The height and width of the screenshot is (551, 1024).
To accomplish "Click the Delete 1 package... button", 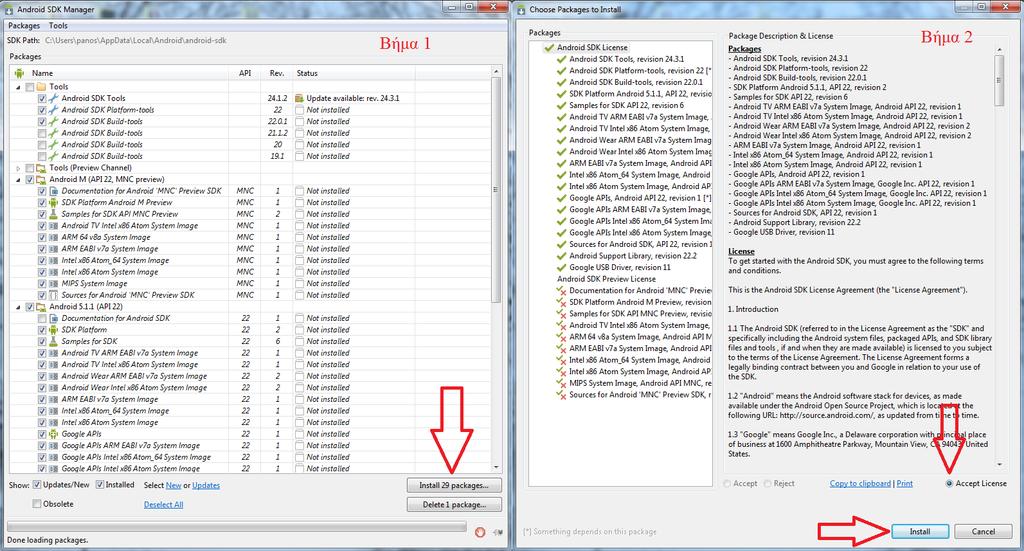I will (x=454, y=505).
